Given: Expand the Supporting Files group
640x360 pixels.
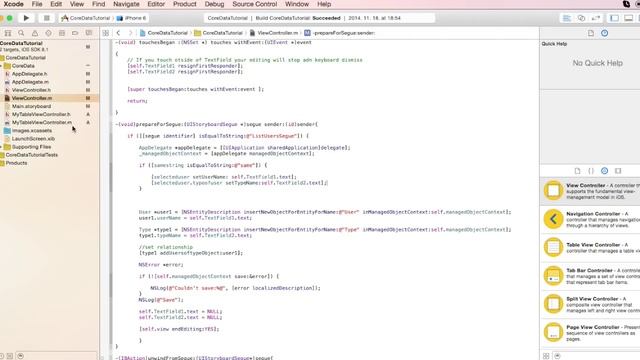Looking at the screenshot, I should (1, 147).
